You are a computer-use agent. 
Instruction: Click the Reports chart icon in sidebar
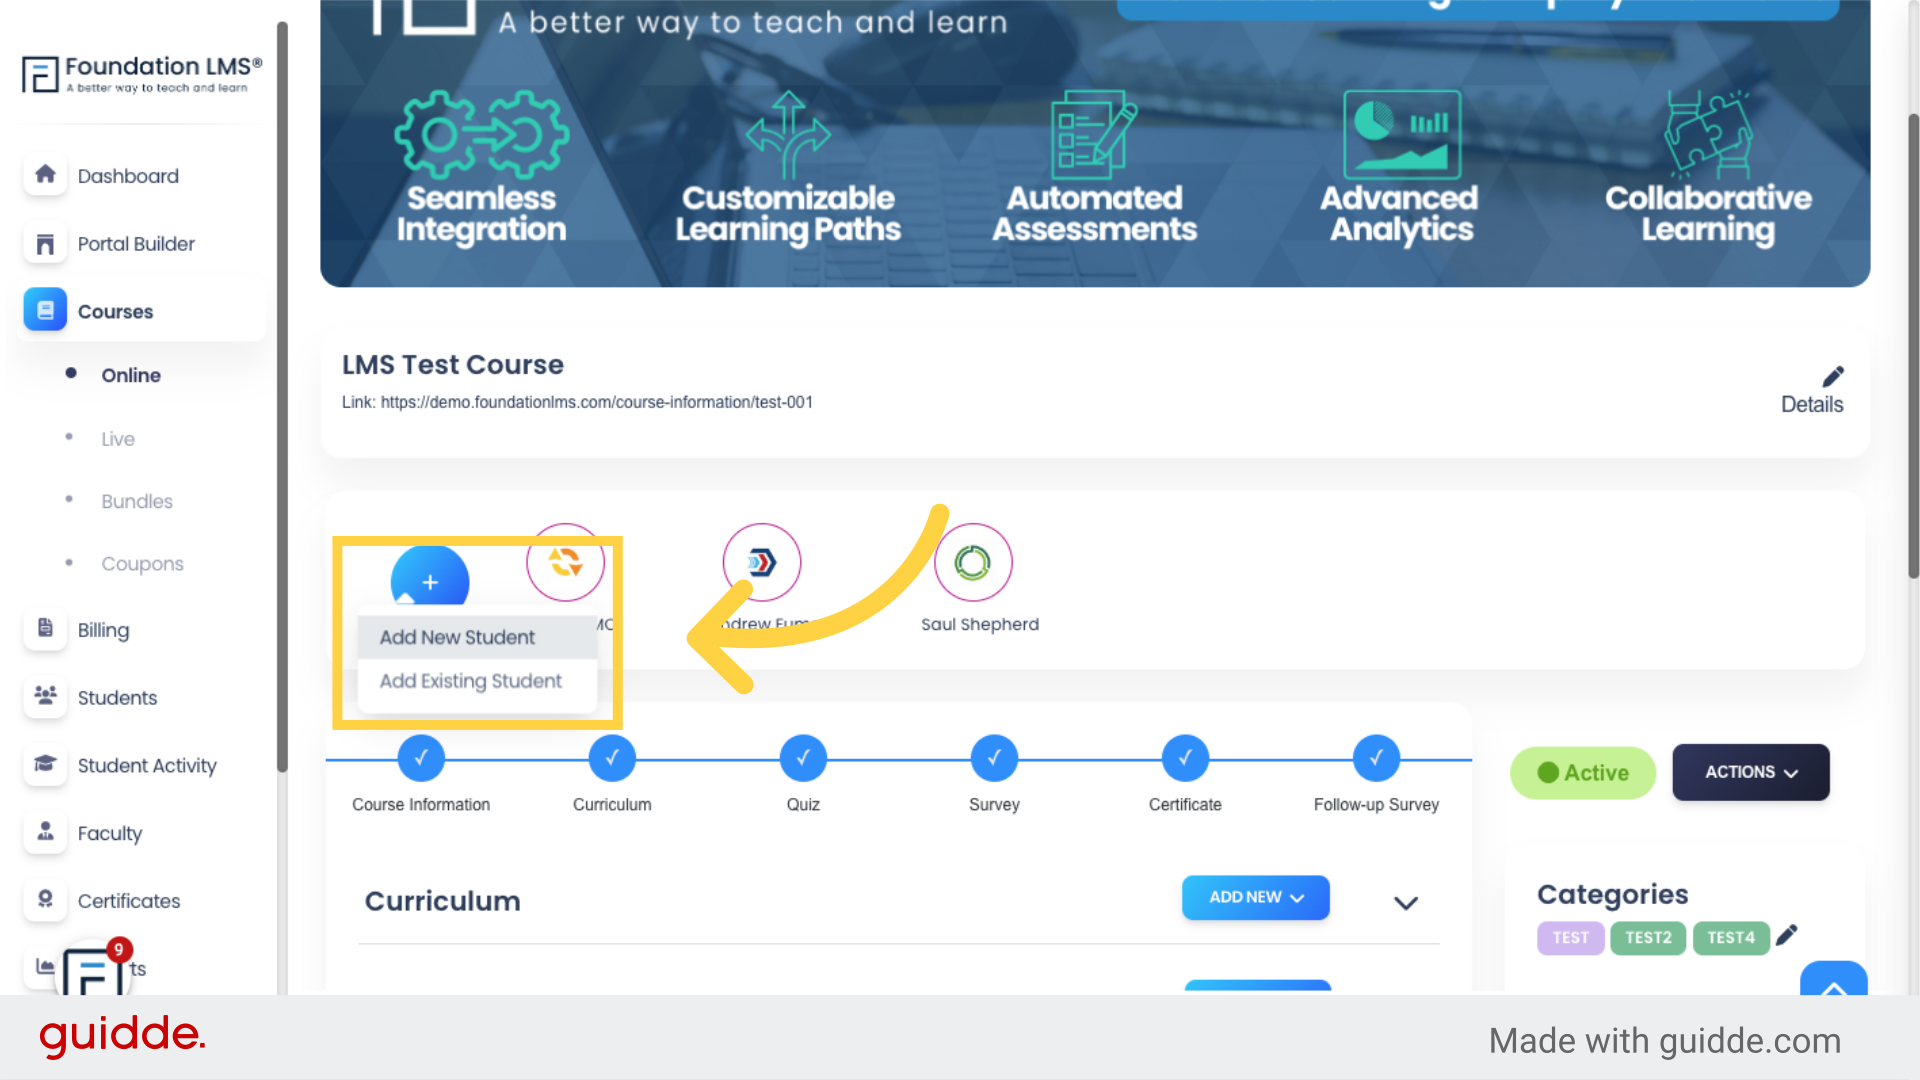(45, 966)
